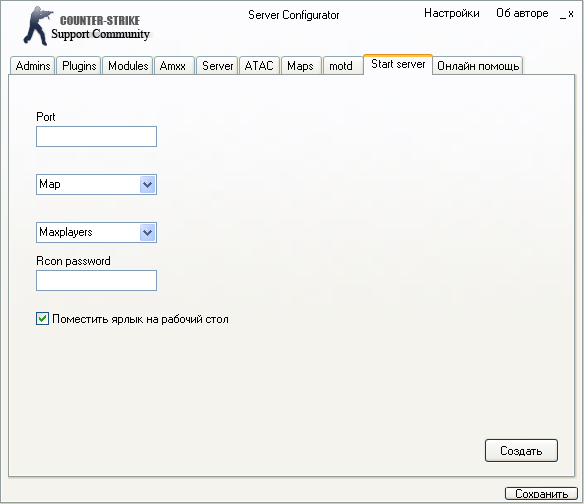Open the Настройки menu

451,13
